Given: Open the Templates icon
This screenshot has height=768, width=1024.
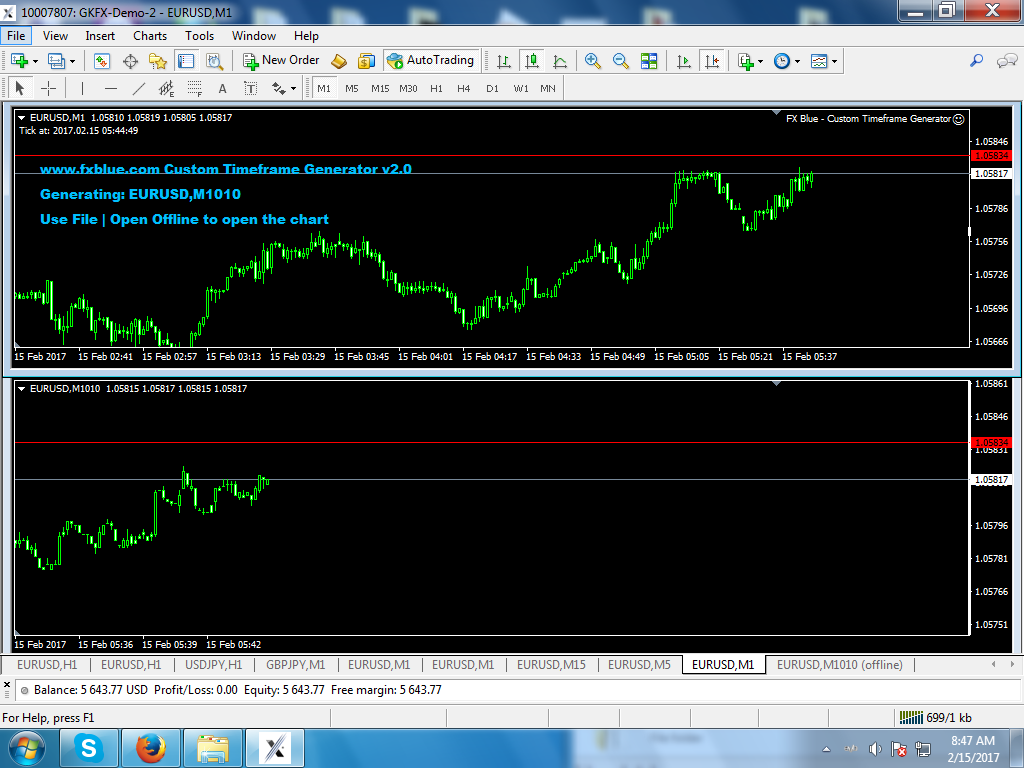Looking at the screenshot, I should [818, 61].
